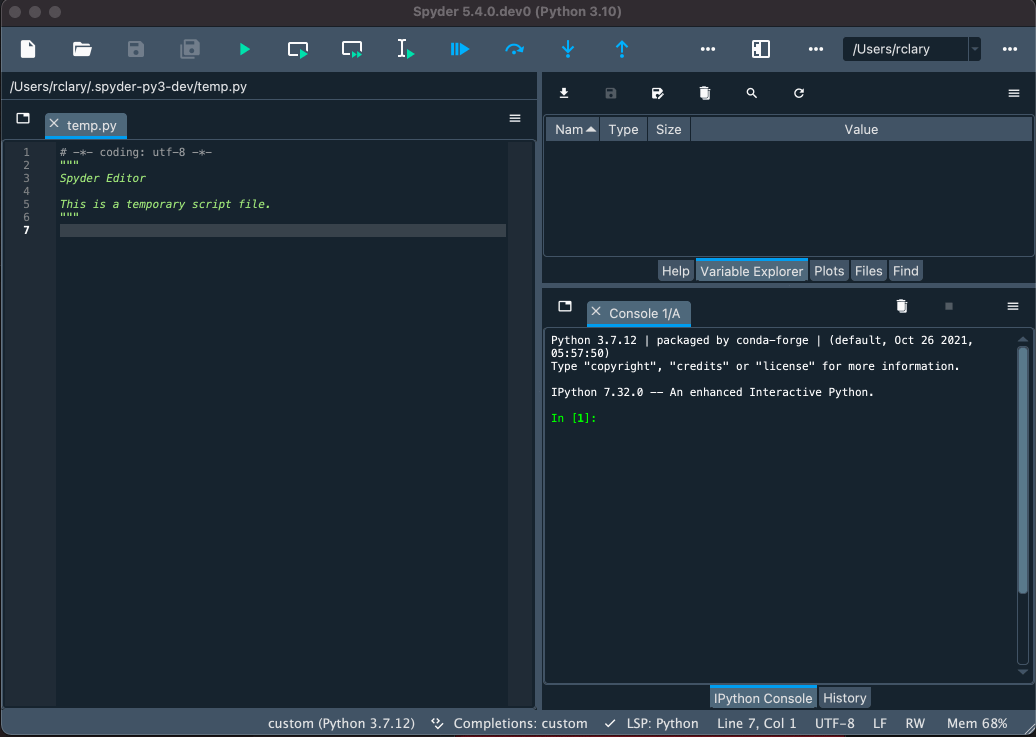
Task: Place cursor on editor line 7
Action: pos(283,230)
